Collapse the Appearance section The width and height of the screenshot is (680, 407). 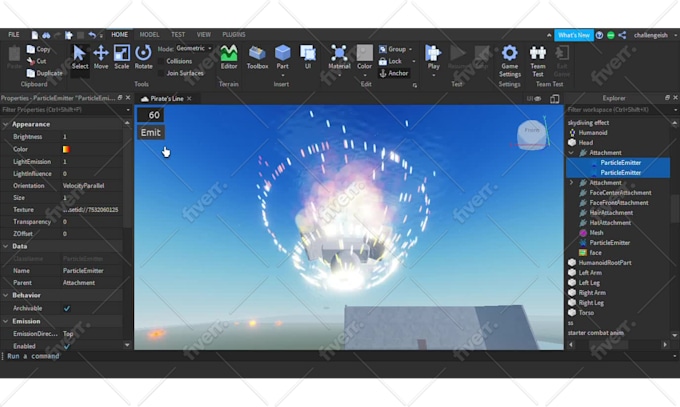[6, 124]
